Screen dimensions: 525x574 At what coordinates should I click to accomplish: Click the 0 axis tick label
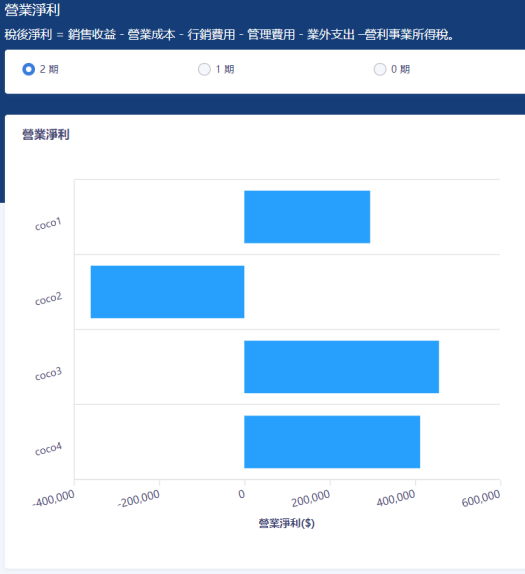click(x=242, y=494)
